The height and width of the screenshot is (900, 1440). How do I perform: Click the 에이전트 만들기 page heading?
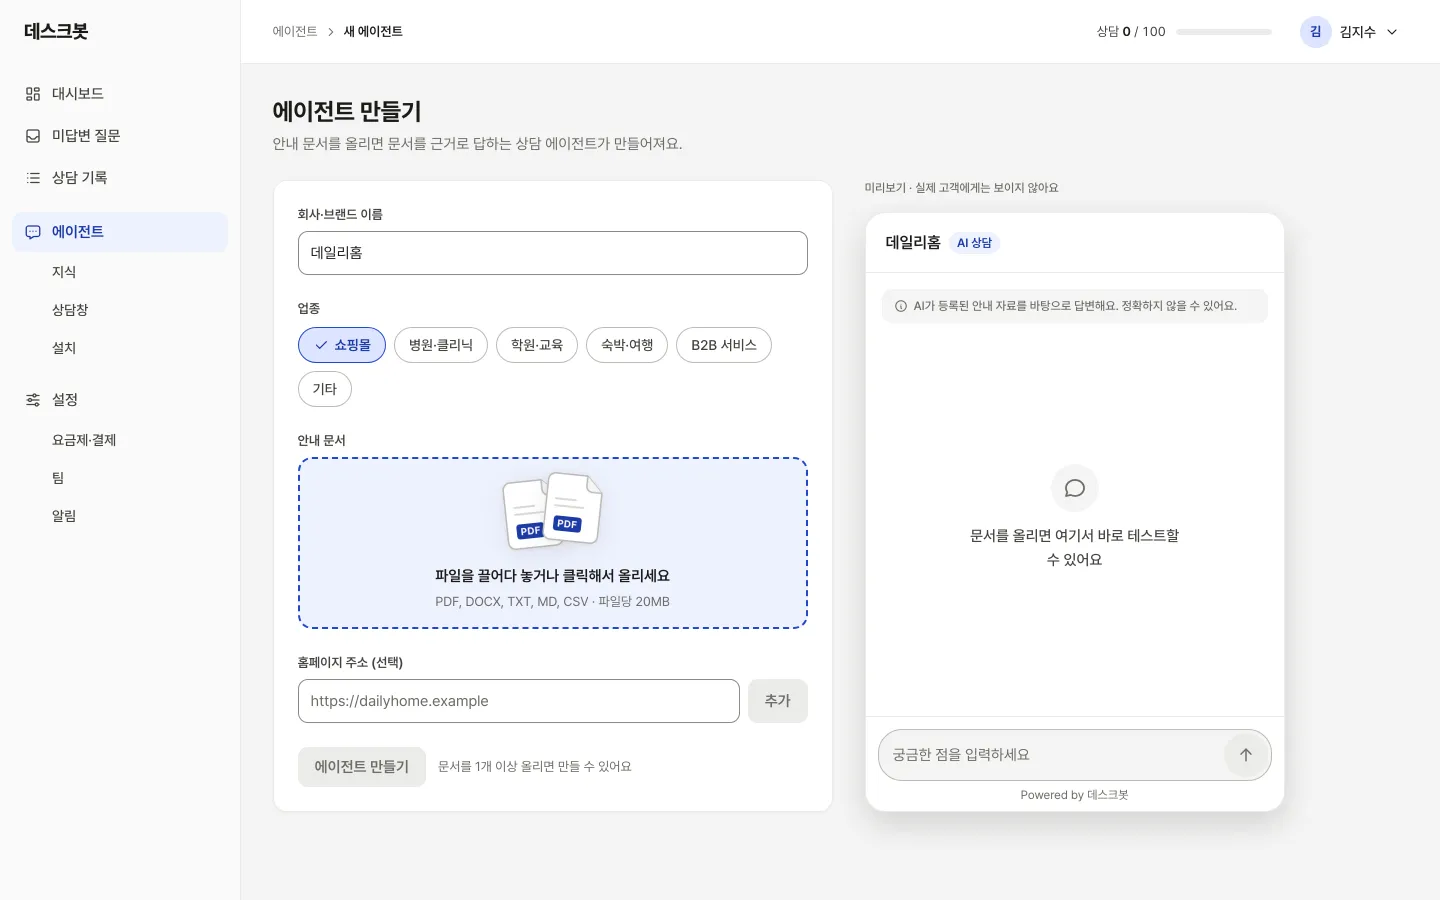347,111
